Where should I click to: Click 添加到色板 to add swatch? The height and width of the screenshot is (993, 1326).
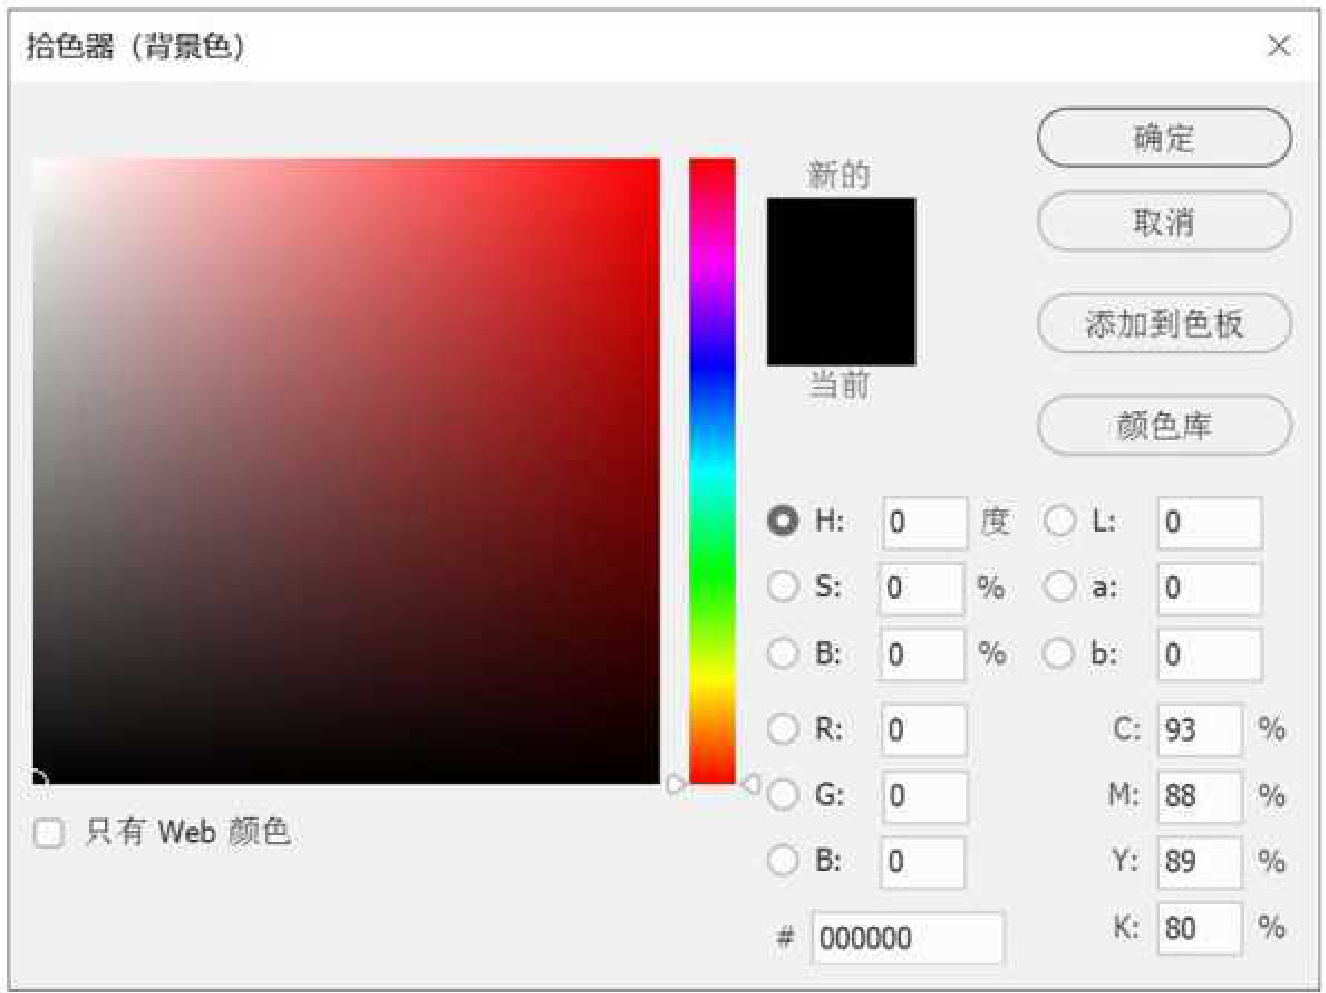pyautogui.click(x=1163, y=323)
